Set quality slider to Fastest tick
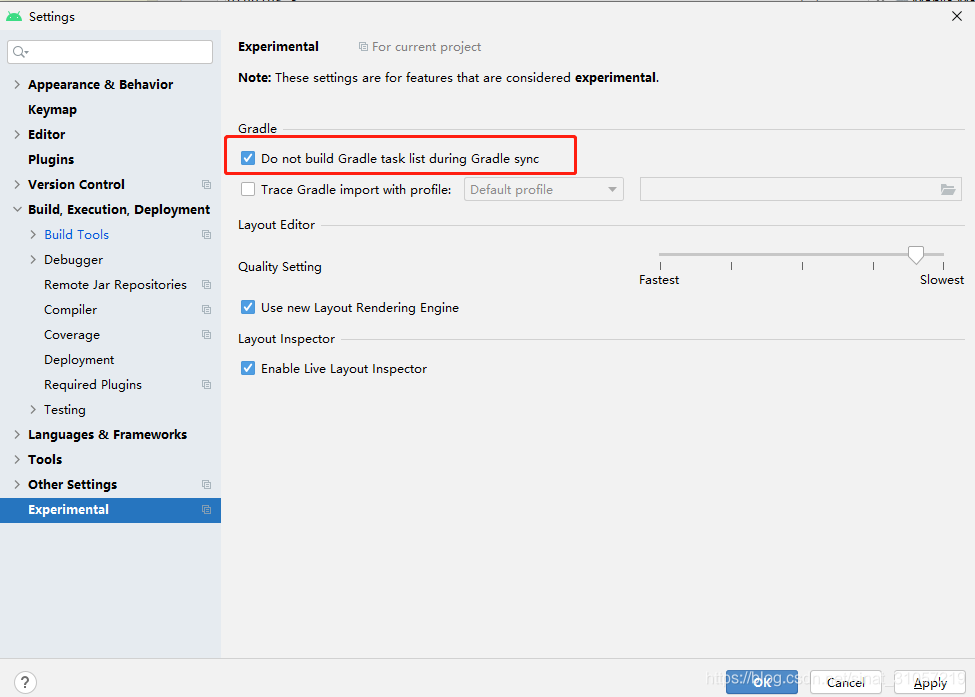This screenshot has height=697, width=975. [660, 265]
